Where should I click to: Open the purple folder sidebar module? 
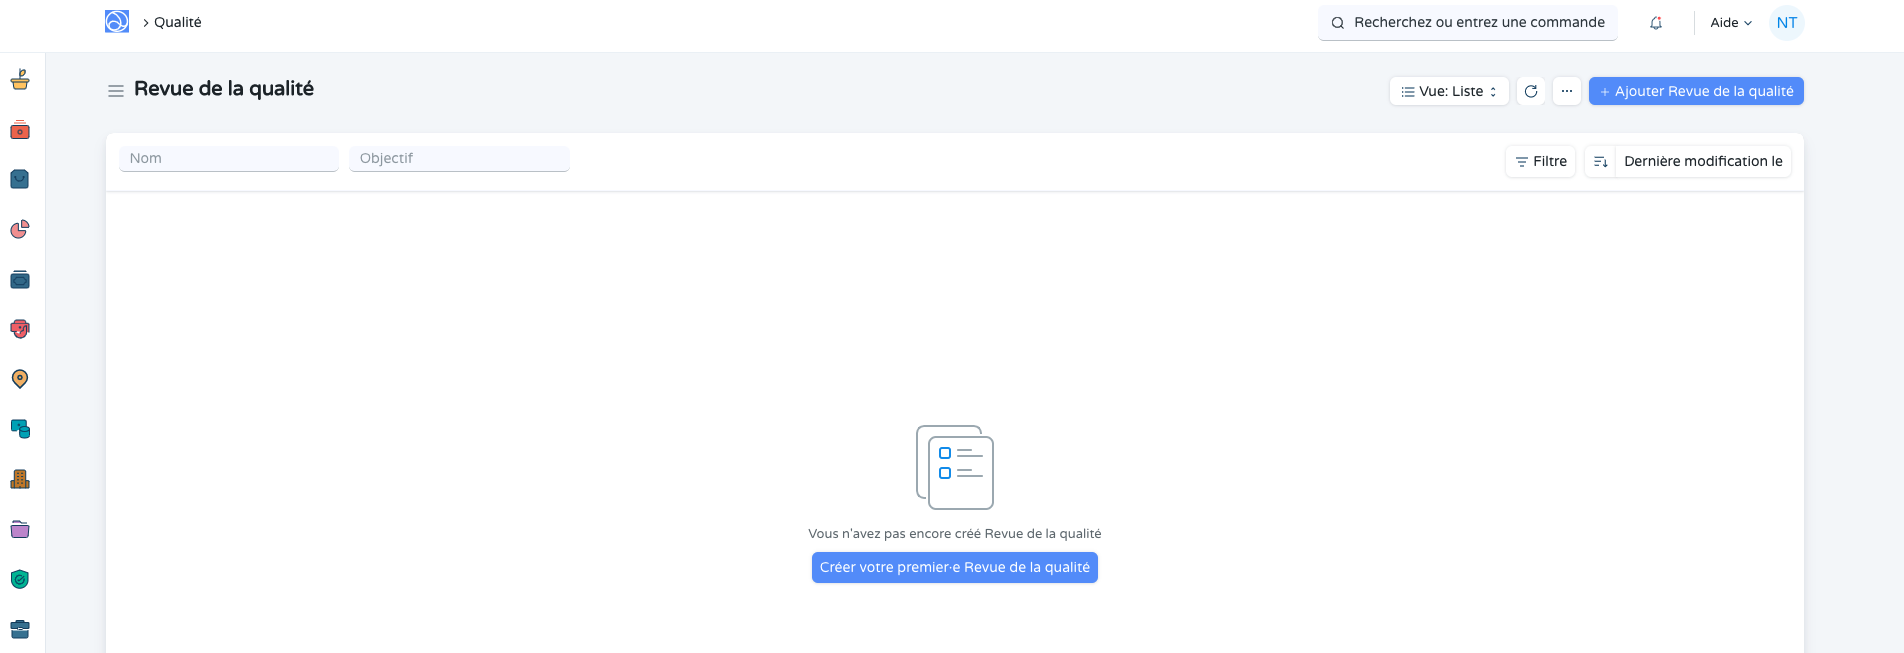(x=20, y=529)
